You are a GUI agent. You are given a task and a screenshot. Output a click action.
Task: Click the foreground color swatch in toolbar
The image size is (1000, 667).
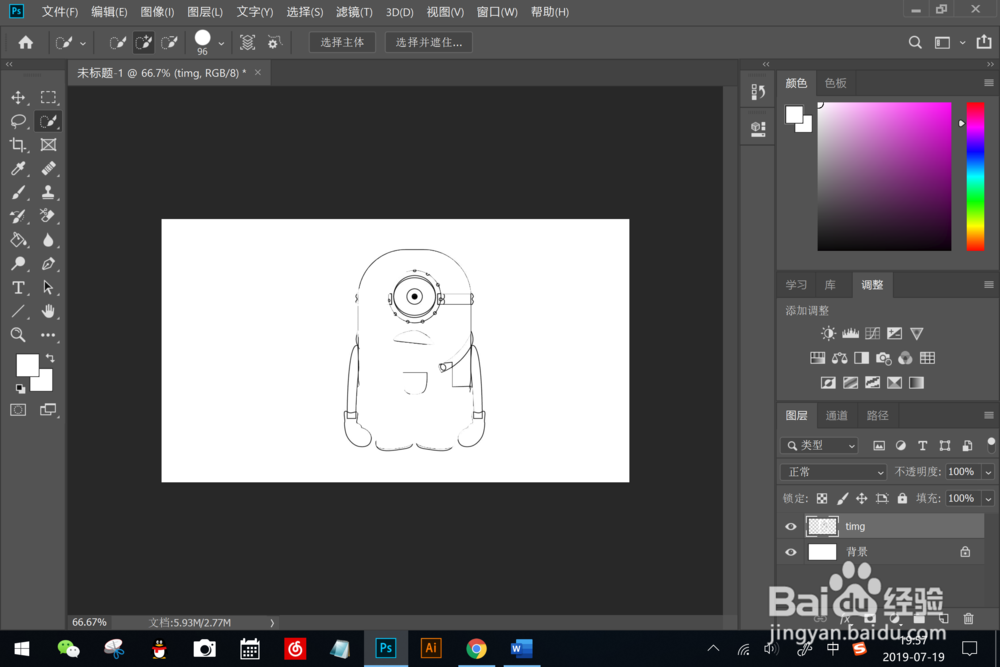click(27, 365)
